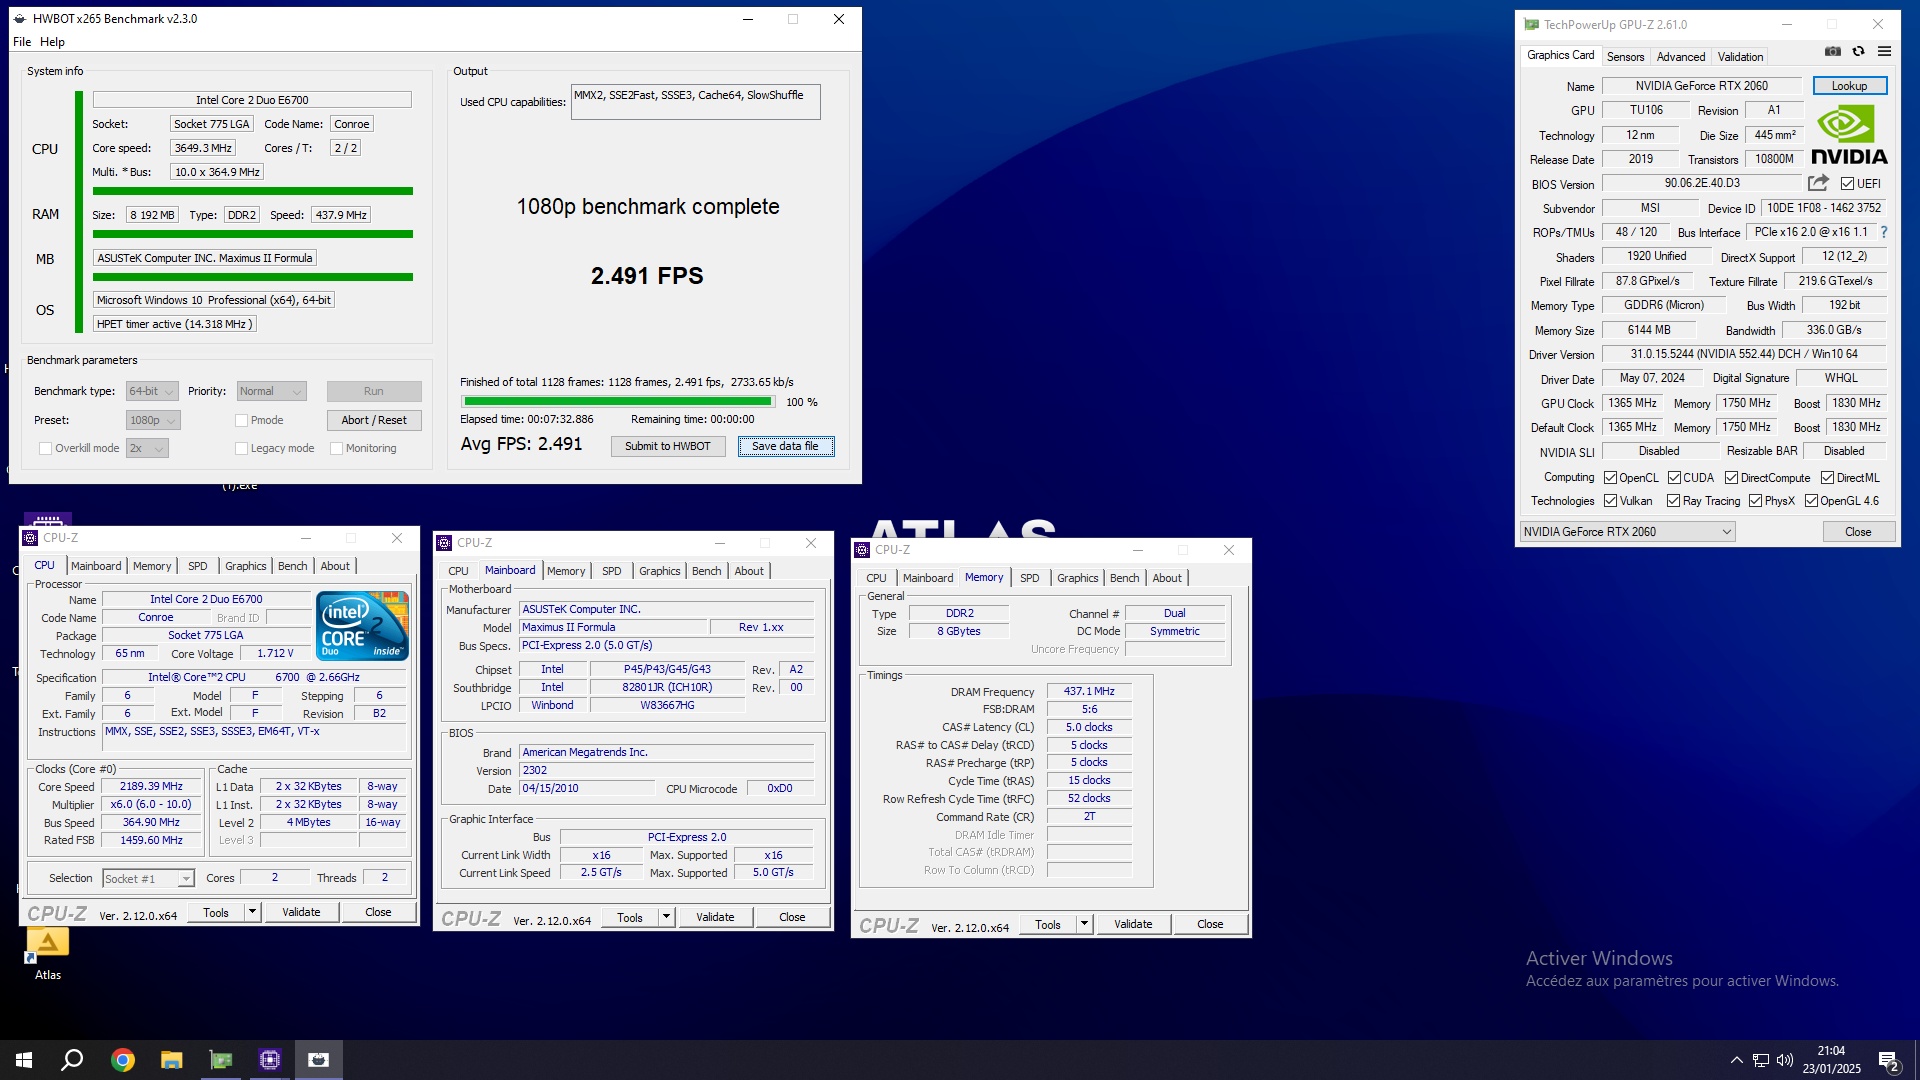Expand Tools arrow in CPU-Z Mainboard window
The width and height of the screenshot is (1920, 1080).
coord(666,917)
